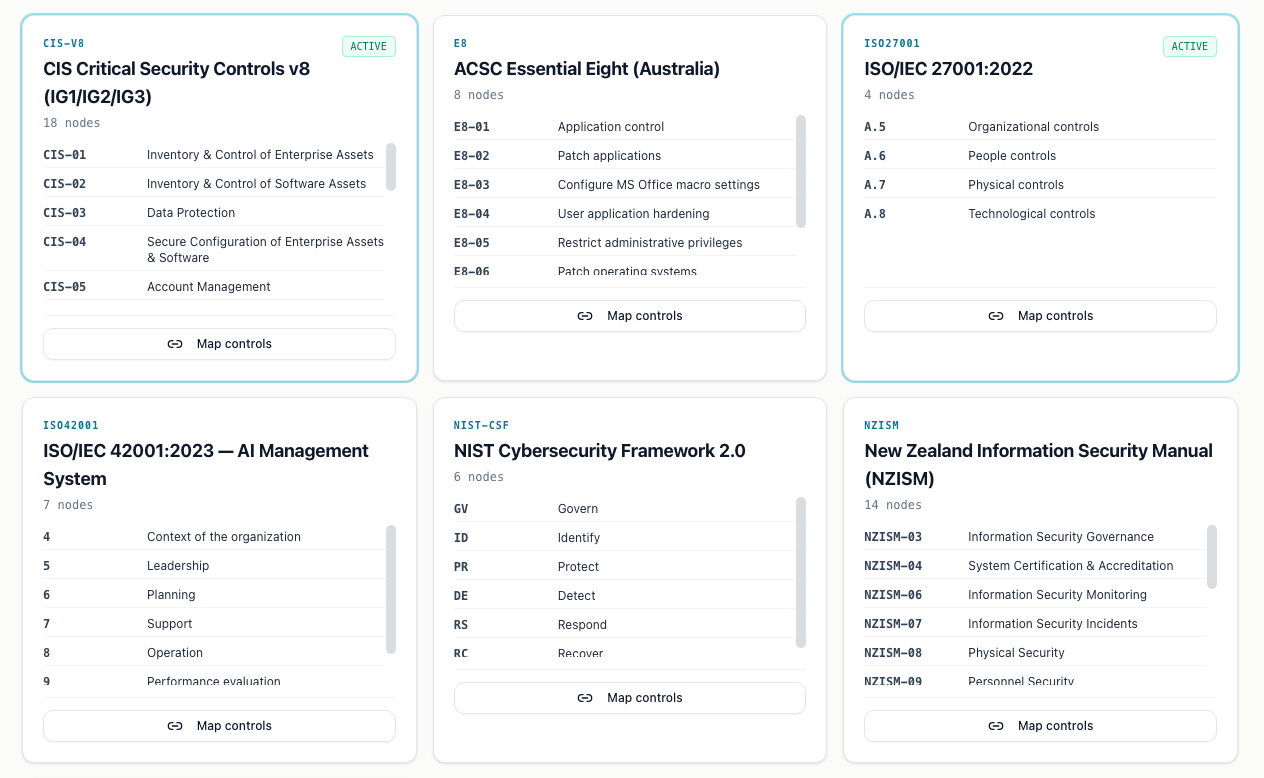Select CIS-04 Secure Configuration of Enterprise Assets row

pos(214,250)
